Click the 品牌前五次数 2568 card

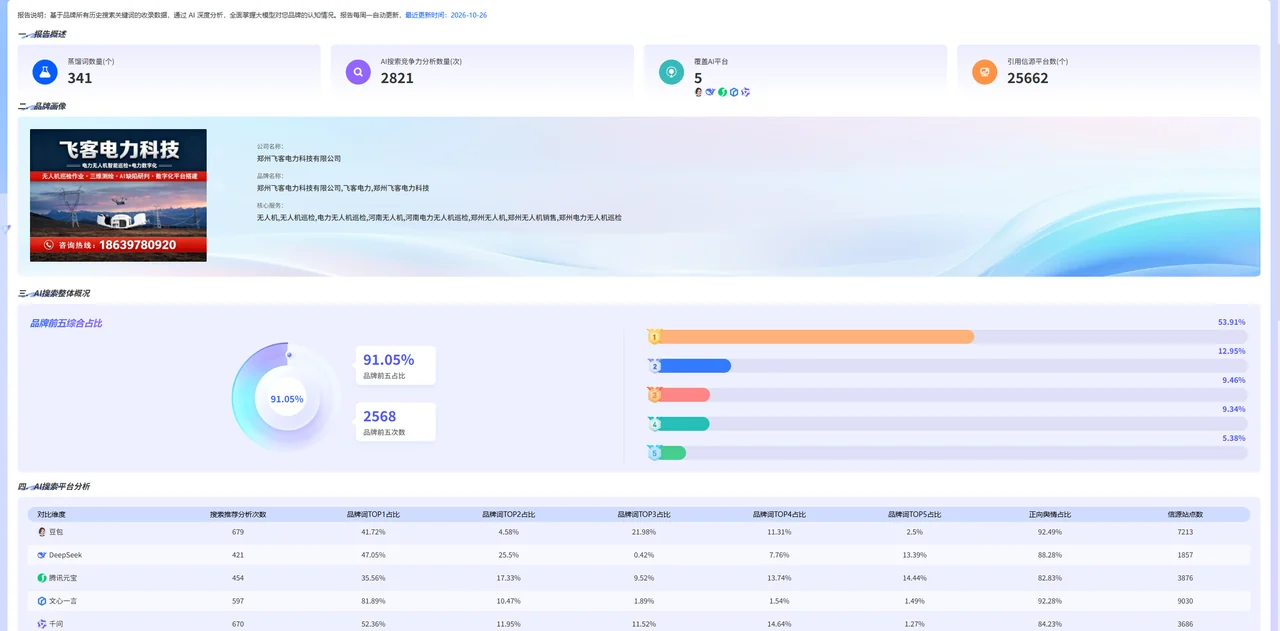tap(396, 423)
